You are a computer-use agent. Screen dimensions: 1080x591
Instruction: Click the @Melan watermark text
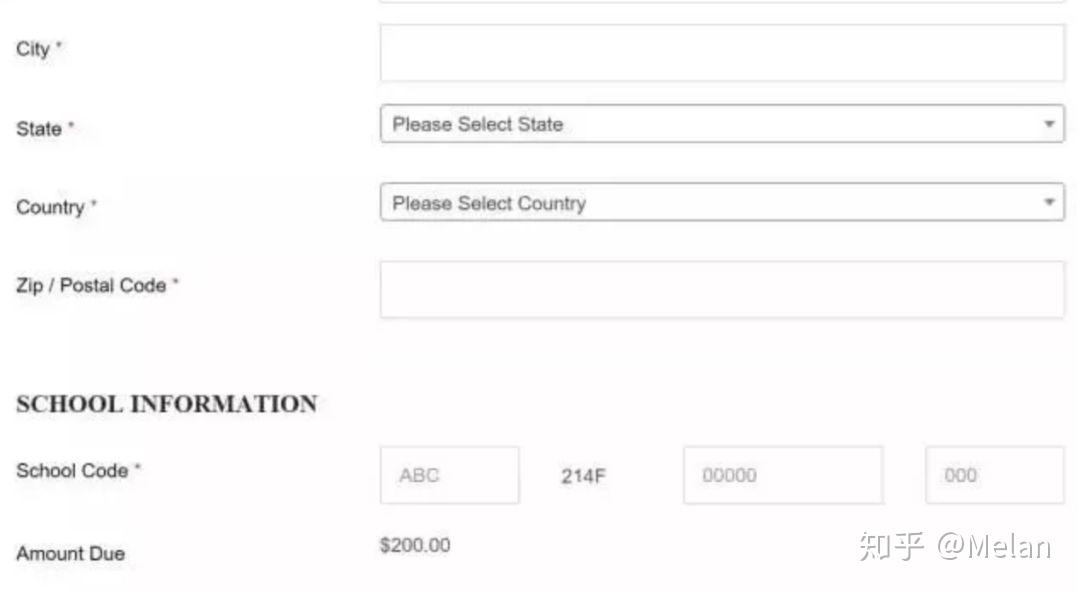[994, 547]
